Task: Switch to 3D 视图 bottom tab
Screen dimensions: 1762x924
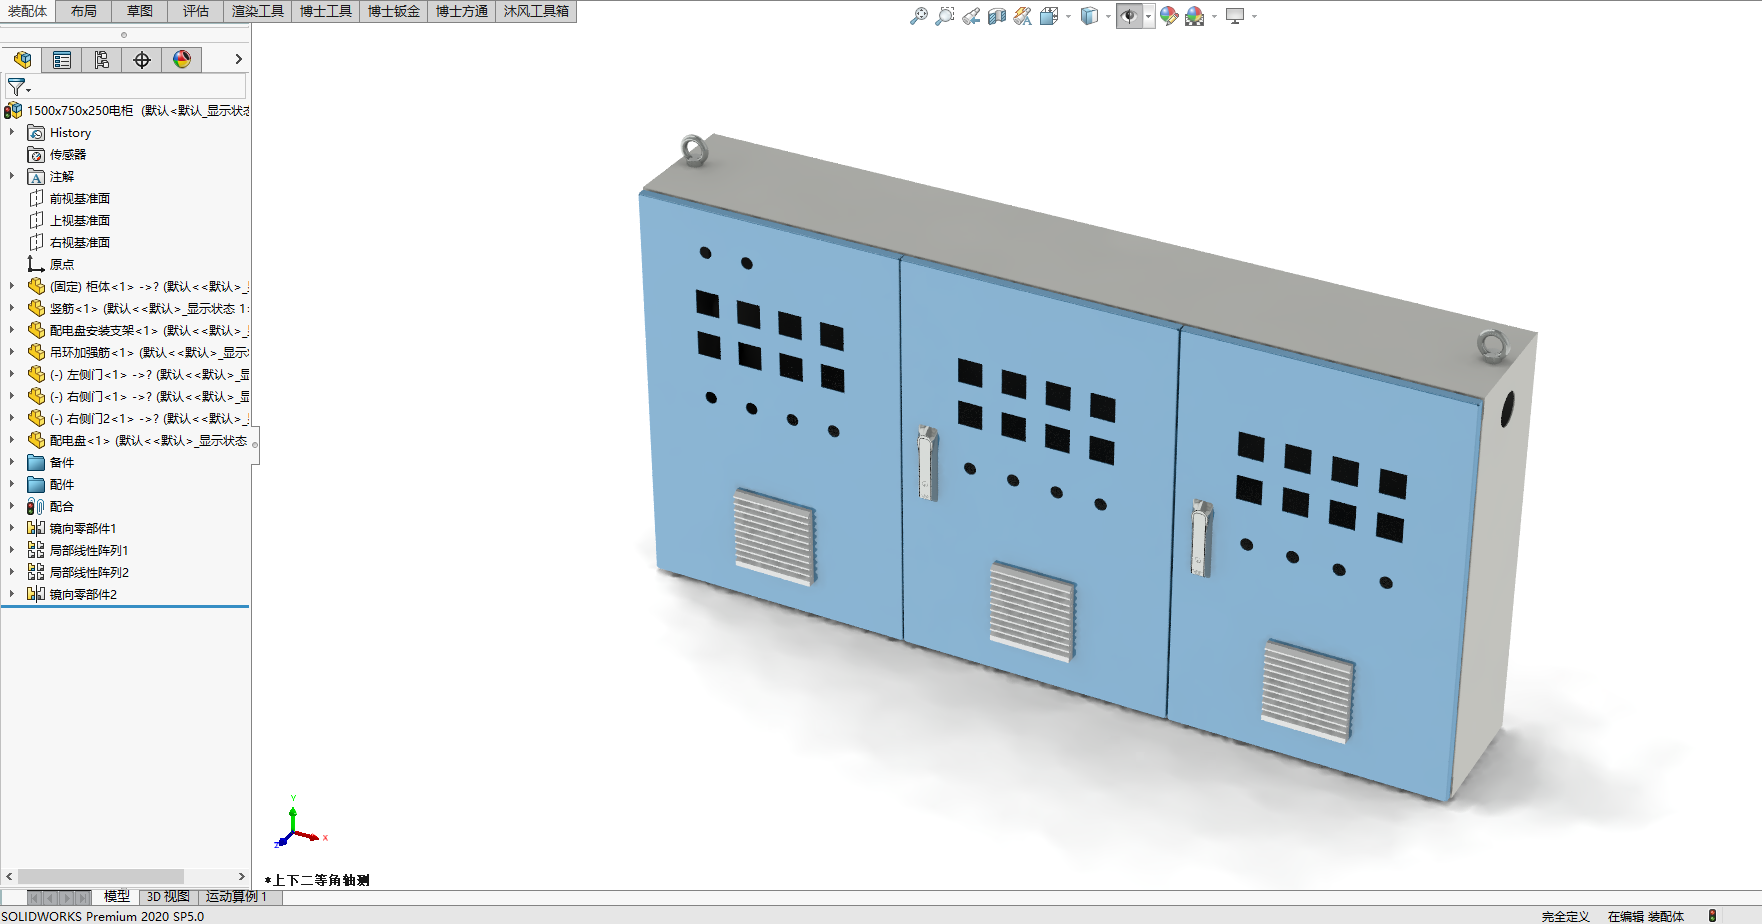Action: click(168, 897)
